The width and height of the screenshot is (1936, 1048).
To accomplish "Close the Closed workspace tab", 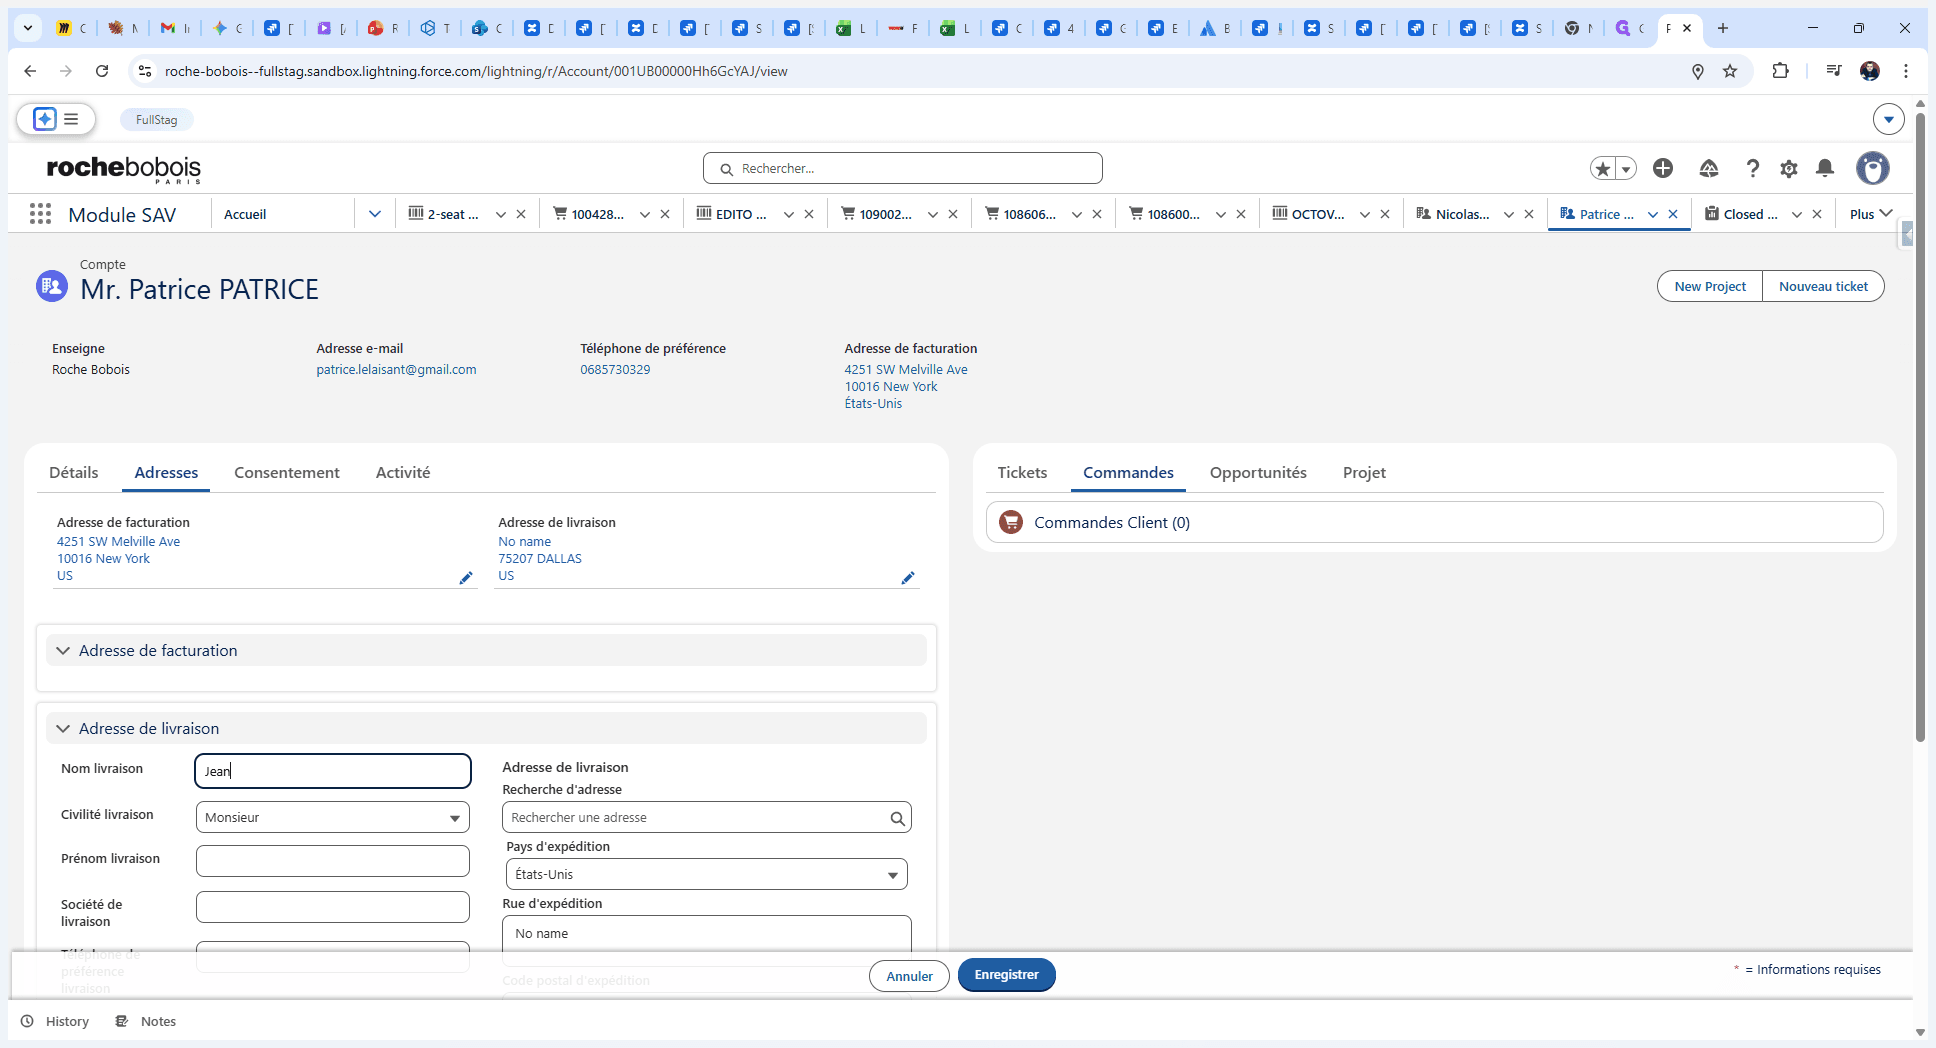I will pyautogui.click(x=1817, y=214).
